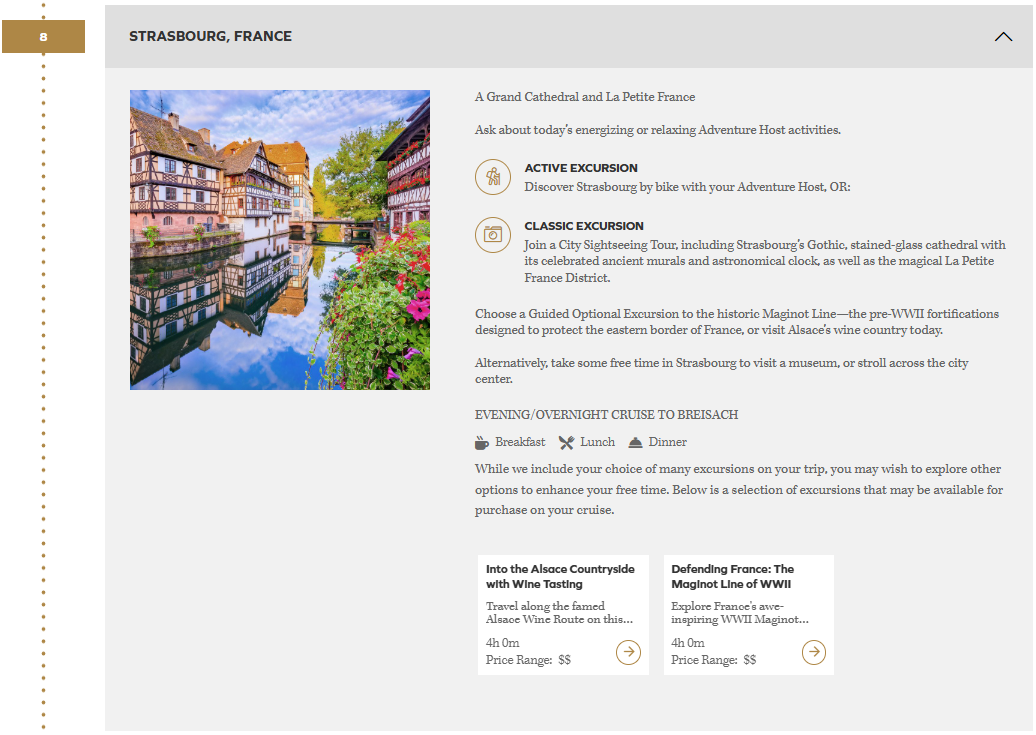Click the Classic Excursion camera icon
1036x735 pixels.
click(x=492, y=235)
